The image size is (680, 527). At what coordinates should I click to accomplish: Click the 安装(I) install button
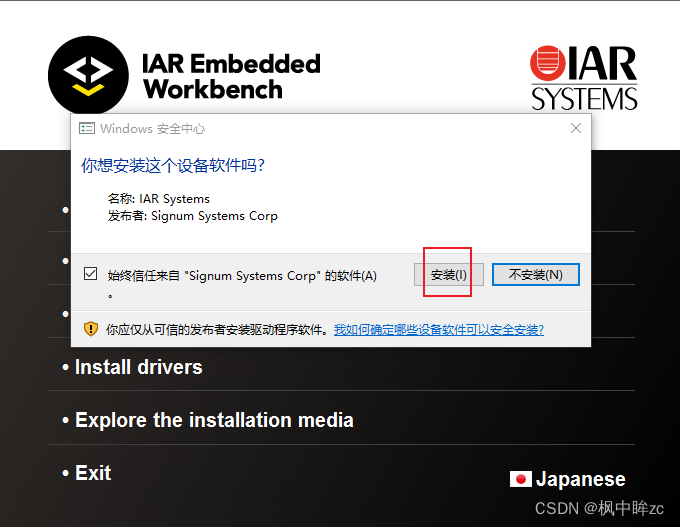click(448, 275)
